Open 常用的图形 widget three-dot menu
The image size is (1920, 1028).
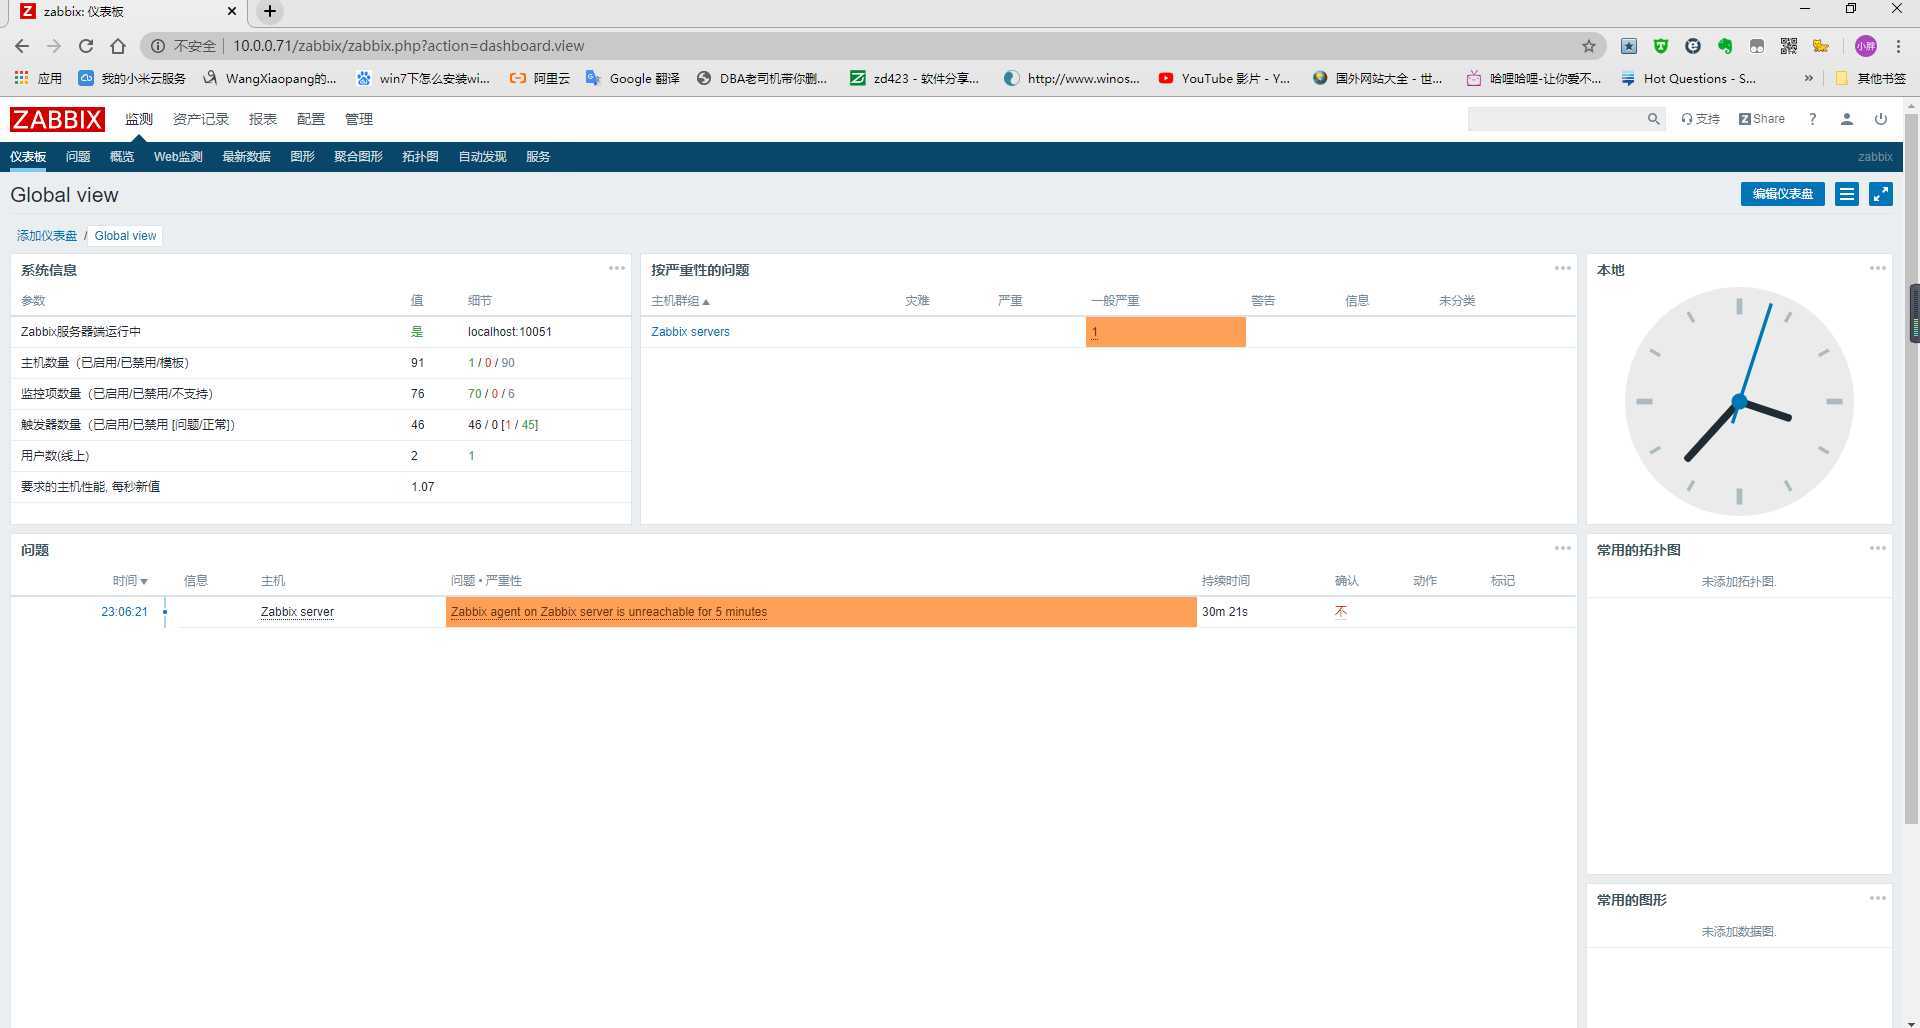[1877, 898]
